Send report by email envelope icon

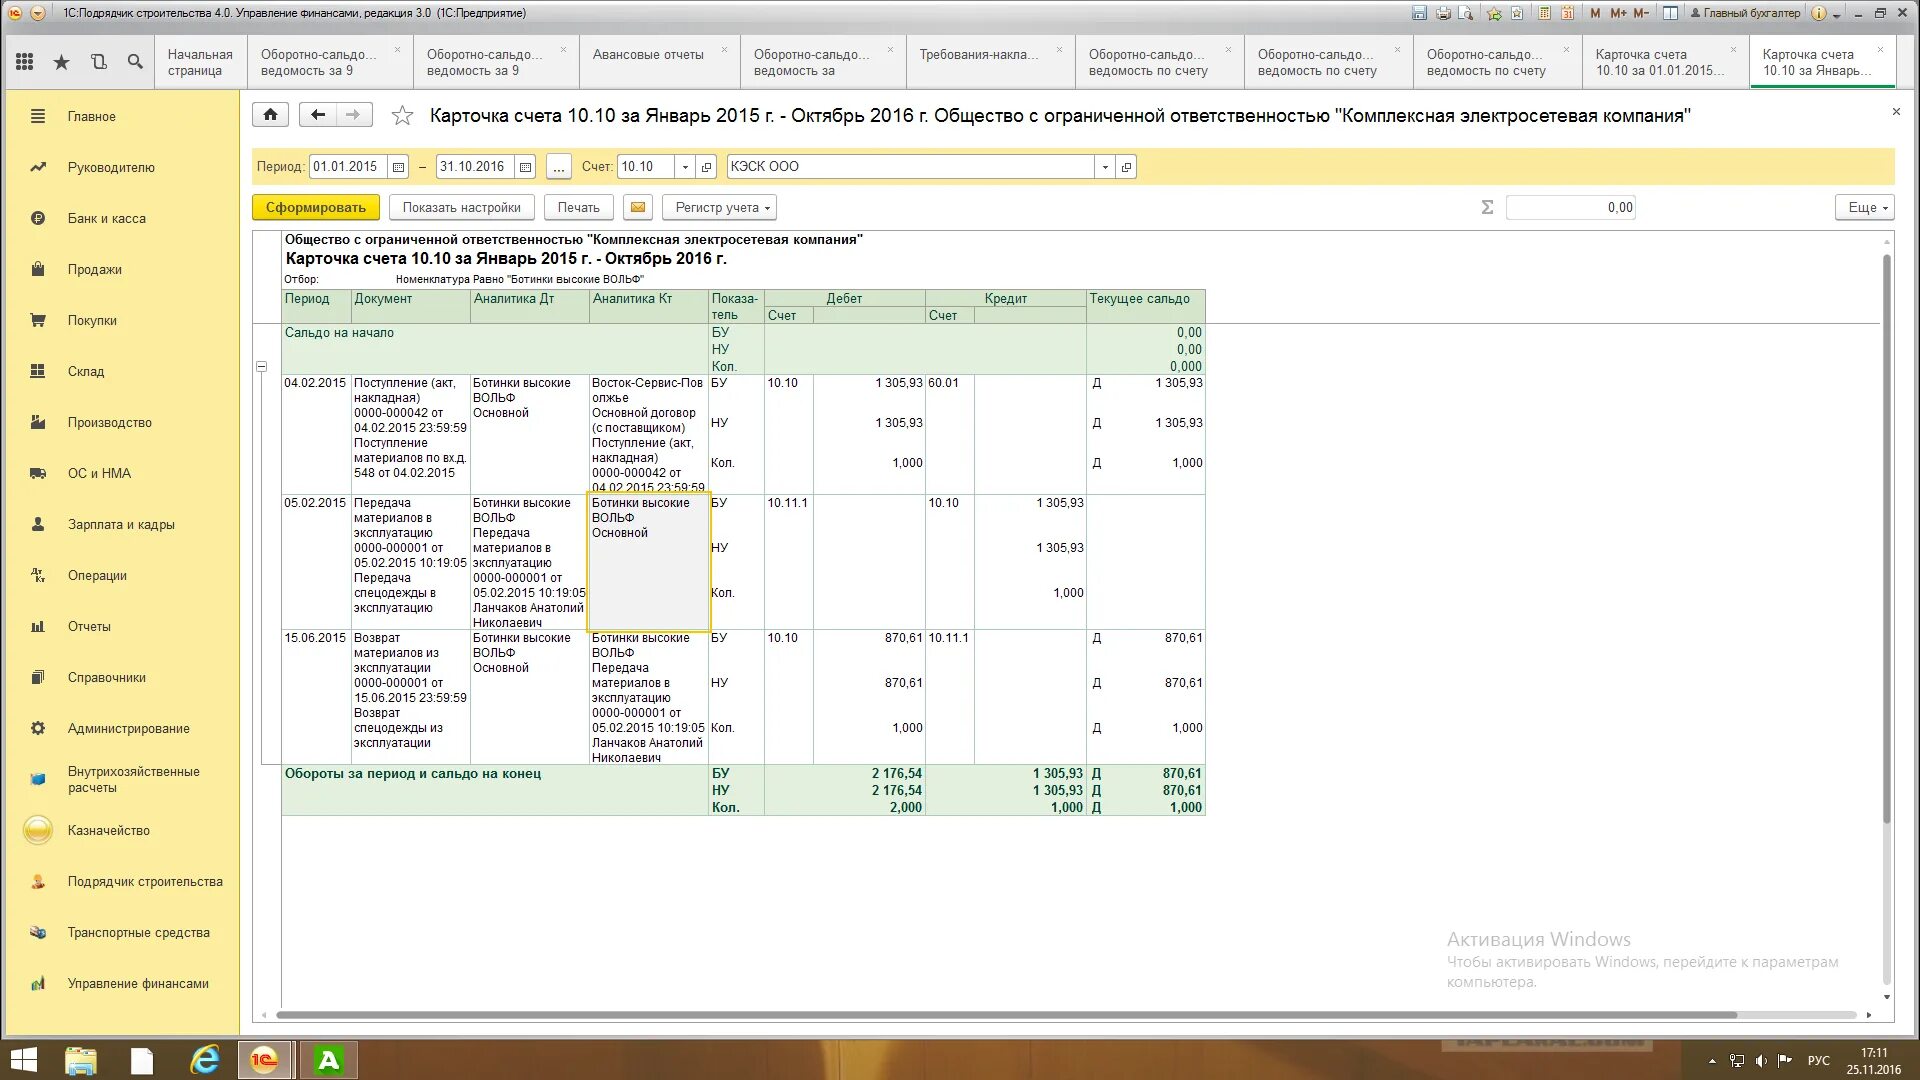[x=638, y=207]
